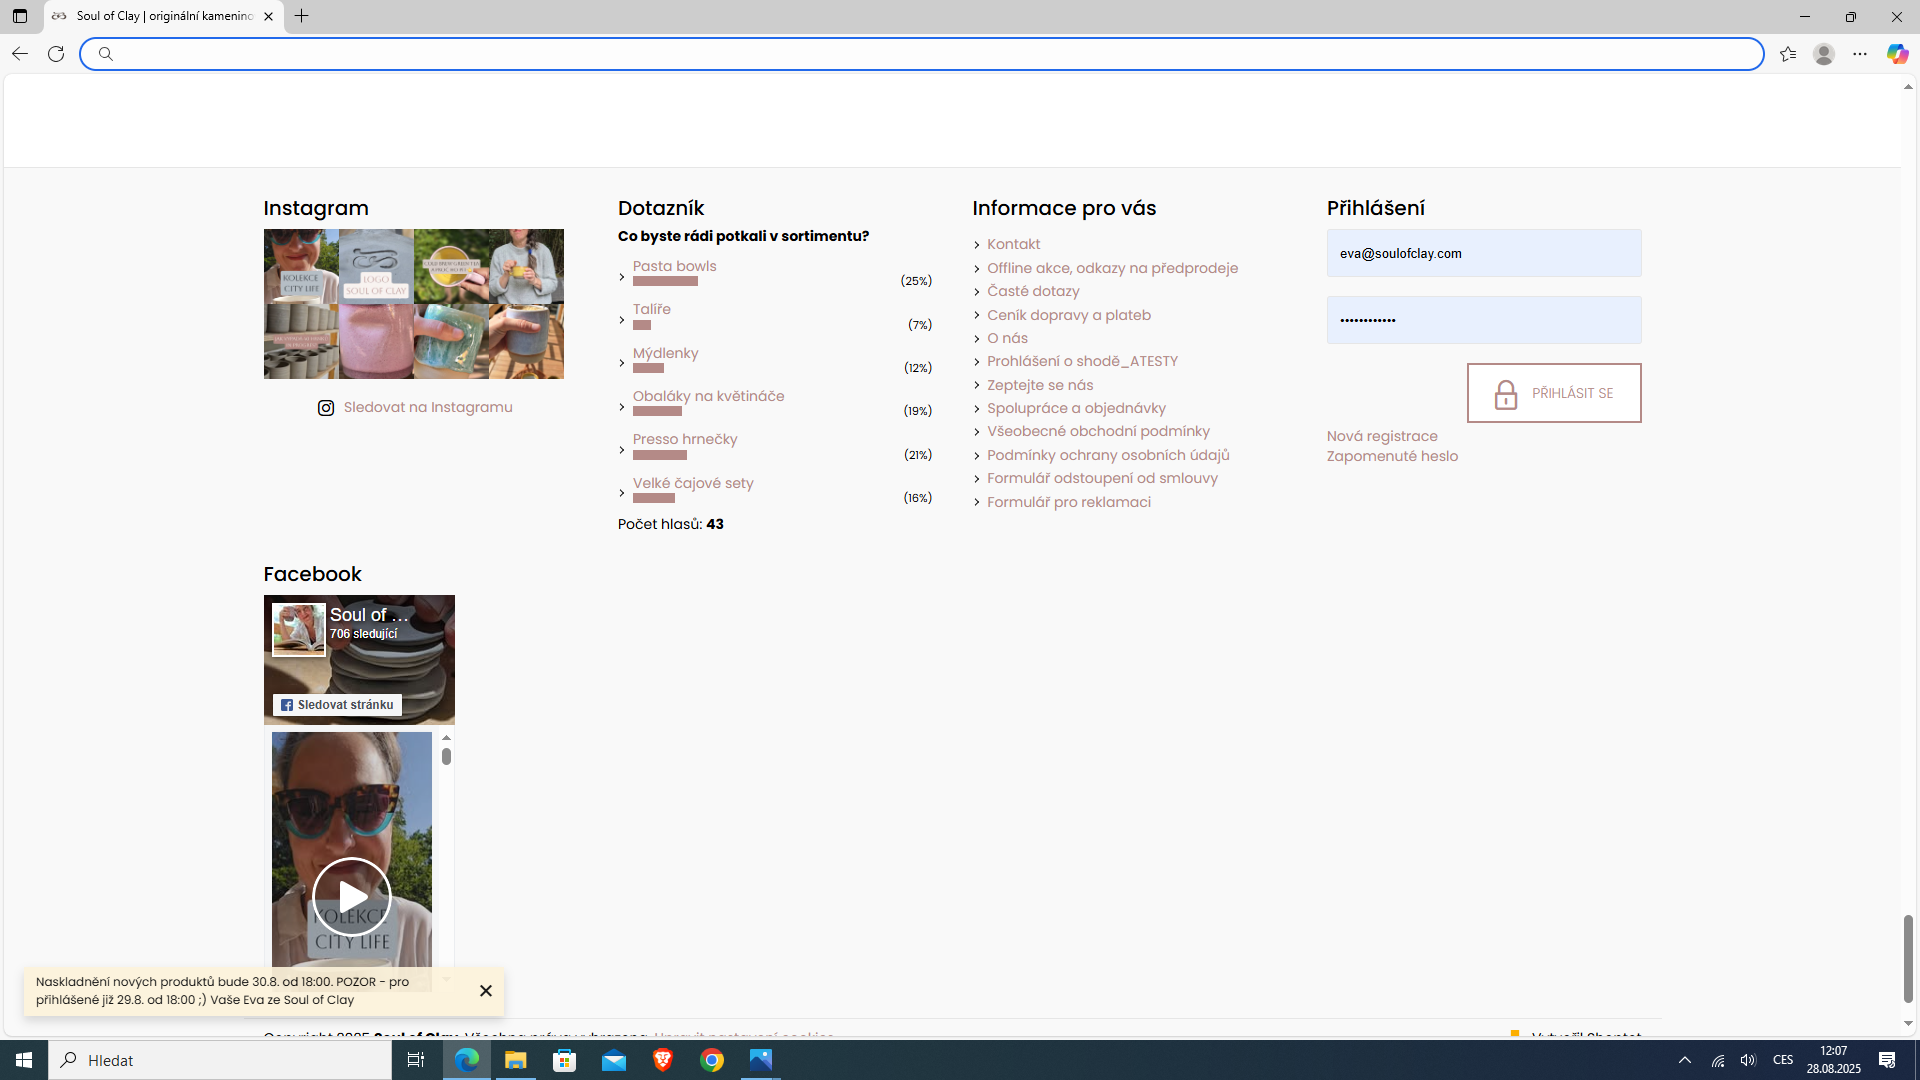Click the Instagram icon next to Sledovat
This screenshot has height=1080, width=1920.
(x=326, y=408)
